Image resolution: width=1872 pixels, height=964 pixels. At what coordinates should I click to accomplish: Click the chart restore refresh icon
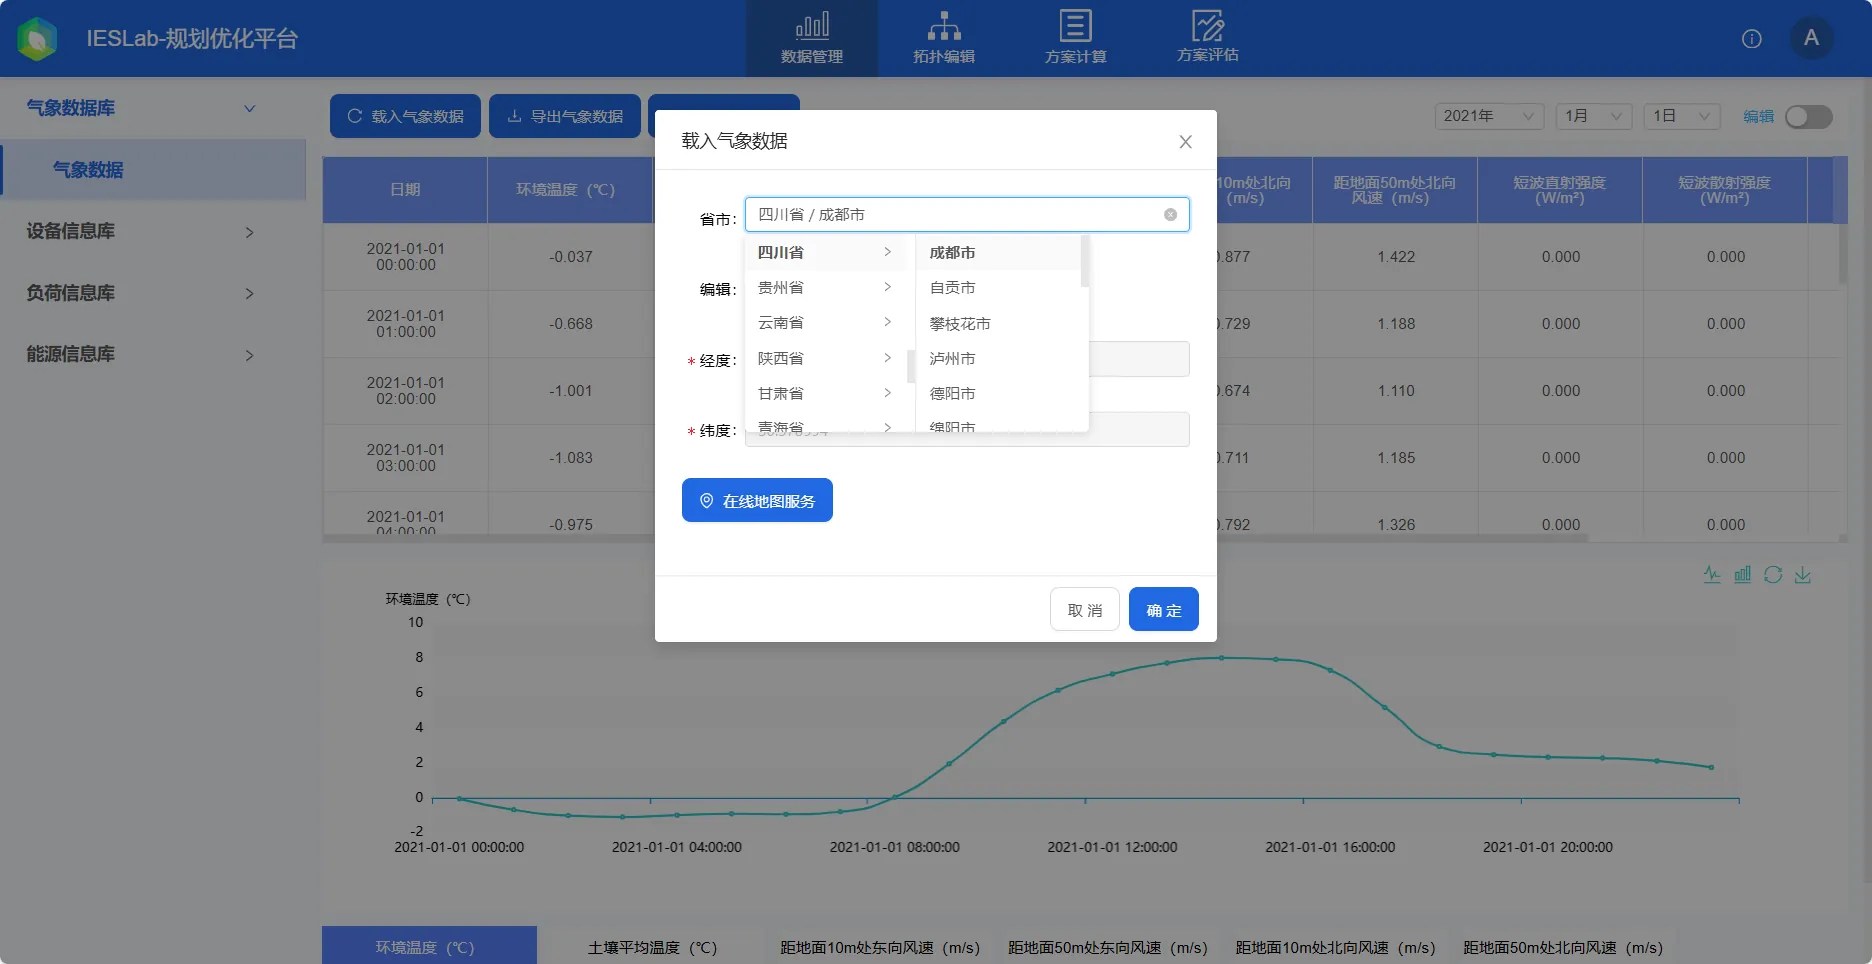point(1773,575)
